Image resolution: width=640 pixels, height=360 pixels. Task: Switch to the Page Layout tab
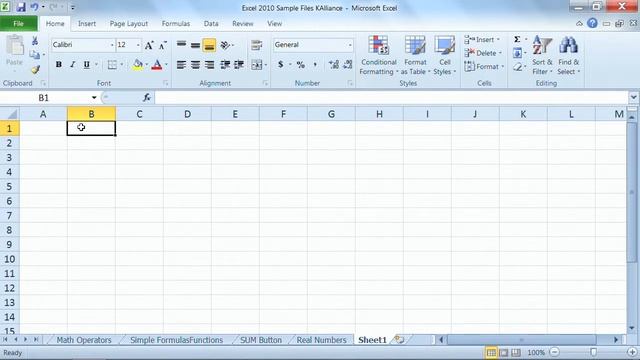click(129, 24)
